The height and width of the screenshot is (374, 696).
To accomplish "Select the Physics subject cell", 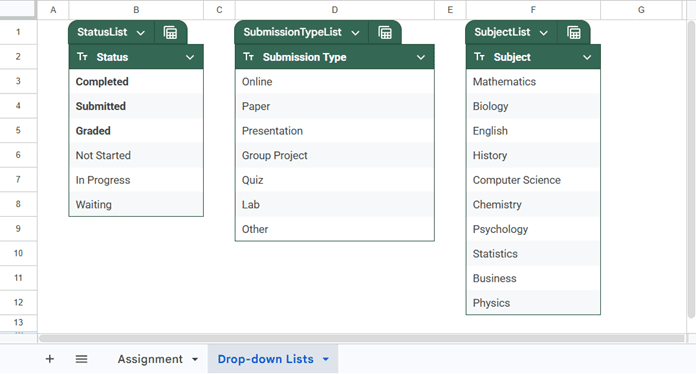I will (533, 303).
